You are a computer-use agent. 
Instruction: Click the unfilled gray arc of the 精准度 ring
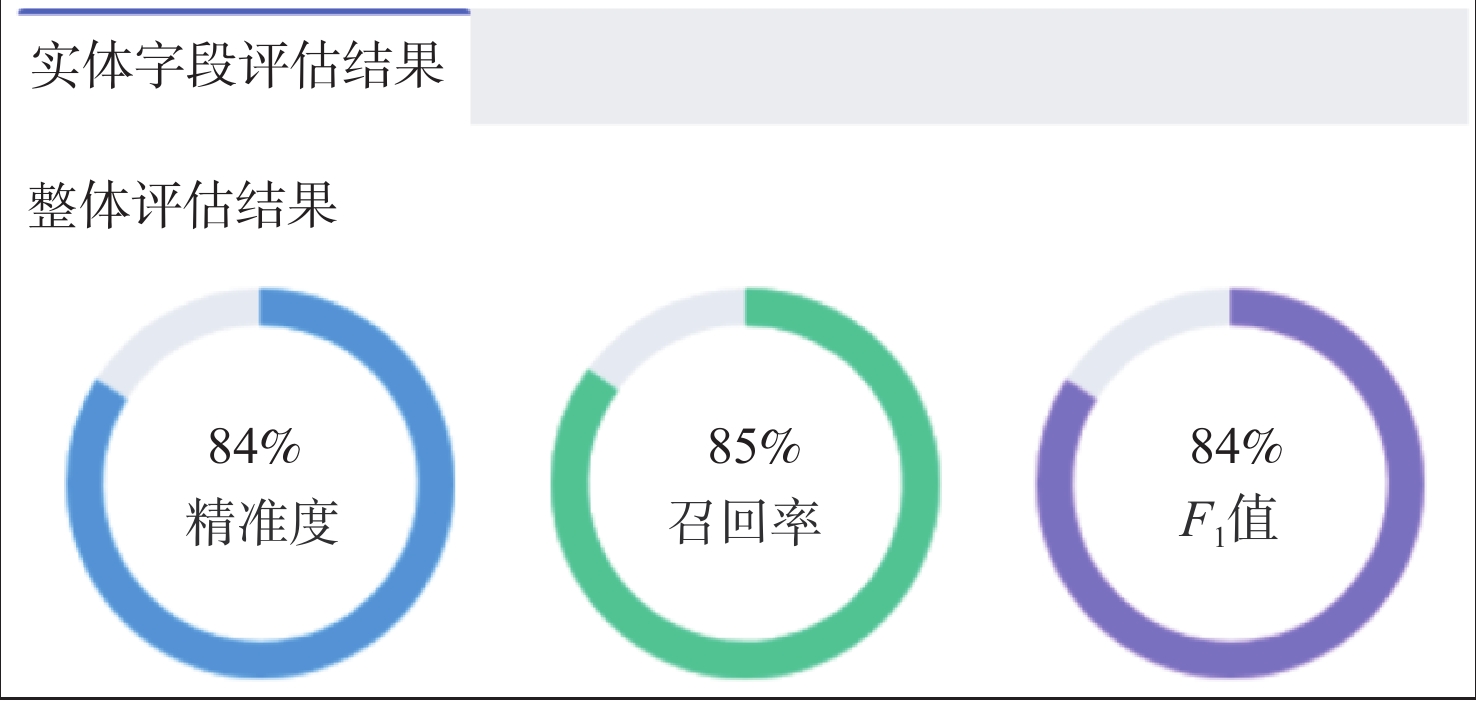(x=170, y=325)
